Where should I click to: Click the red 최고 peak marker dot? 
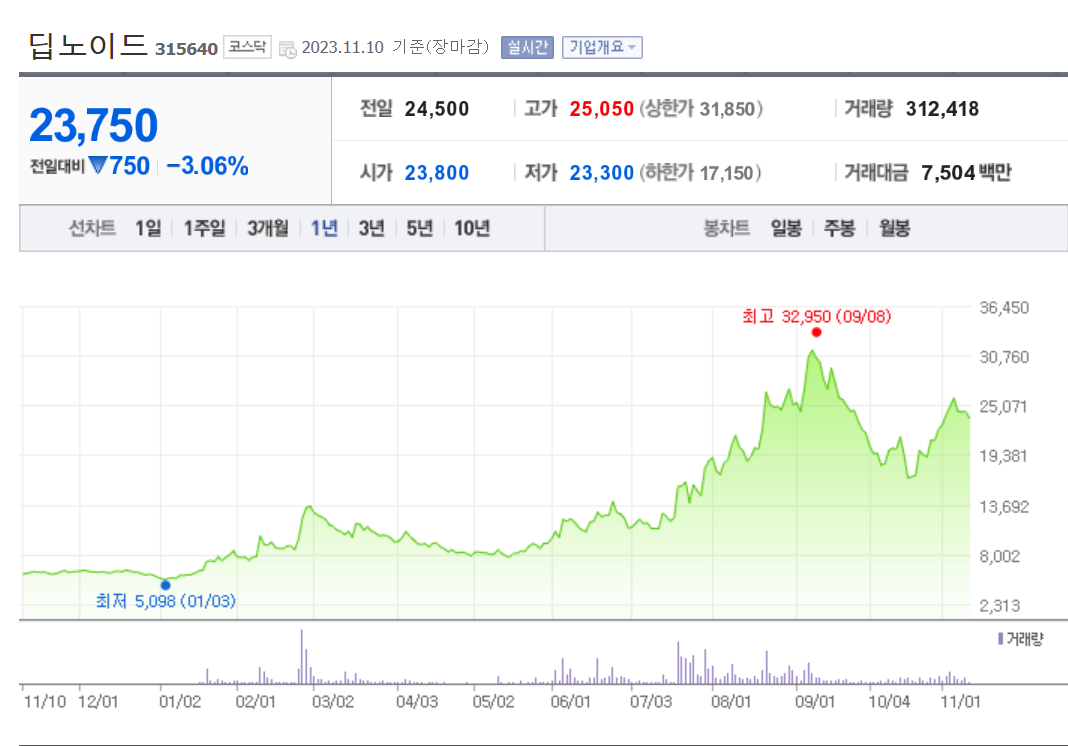click(817, 332)
